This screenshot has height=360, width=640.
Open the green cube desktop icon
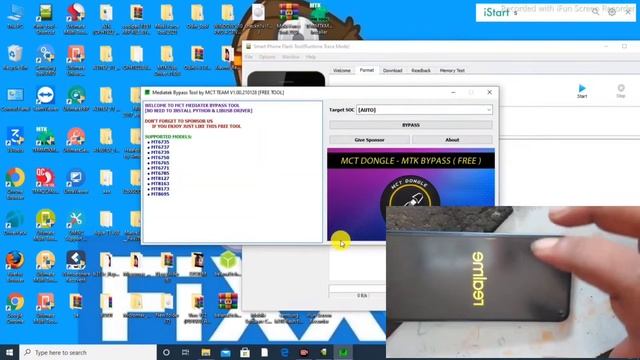click(228, 263)
